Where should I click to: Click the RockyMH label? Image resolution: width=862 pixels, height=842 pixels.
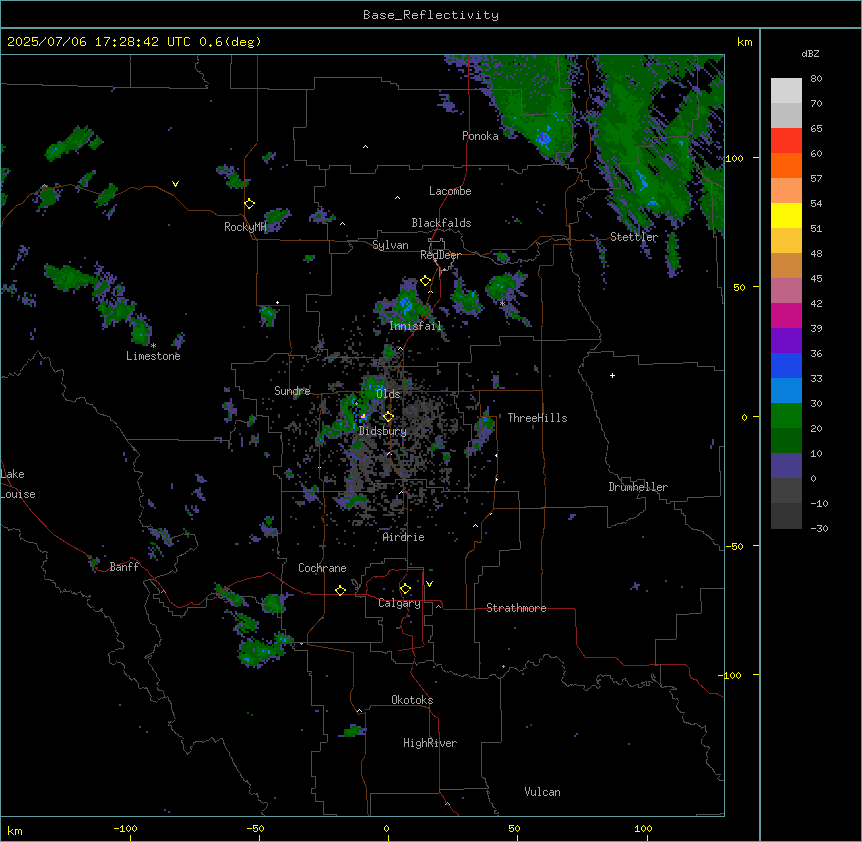[245, 227]
